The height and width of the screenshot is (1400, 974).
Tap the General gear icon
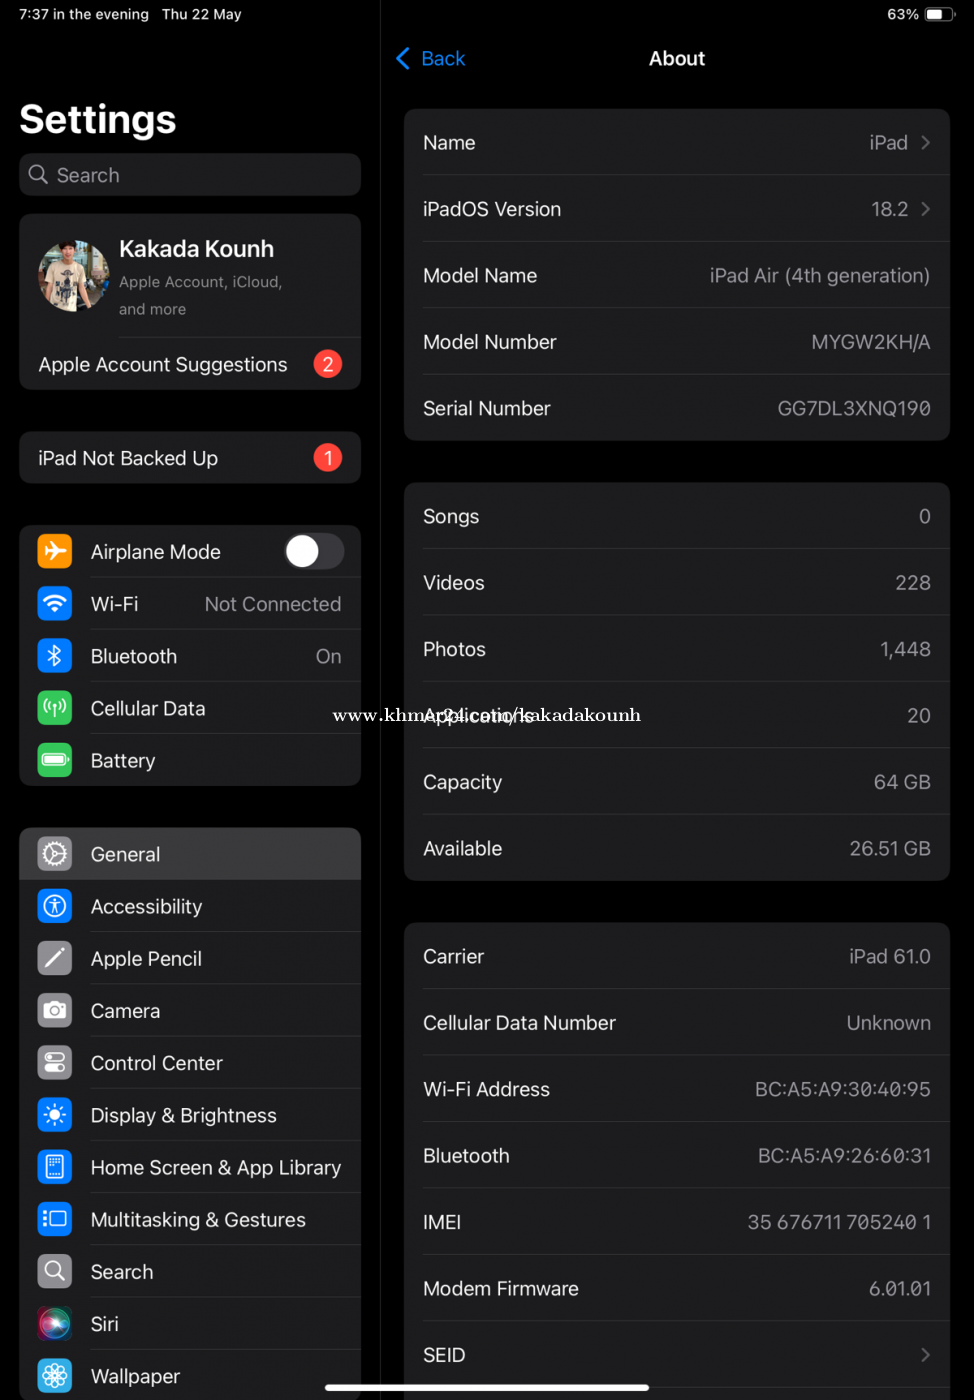[55, 854]
